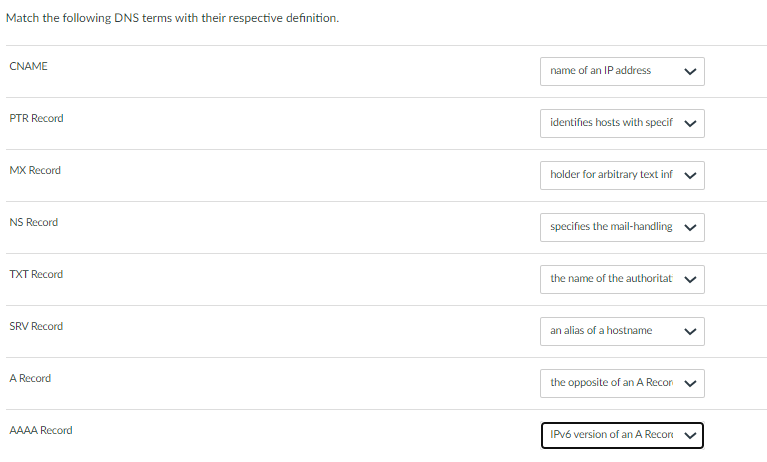Screen dimensions: 767x462
Task: Select the MX Record term text
Action: point(35,170)
